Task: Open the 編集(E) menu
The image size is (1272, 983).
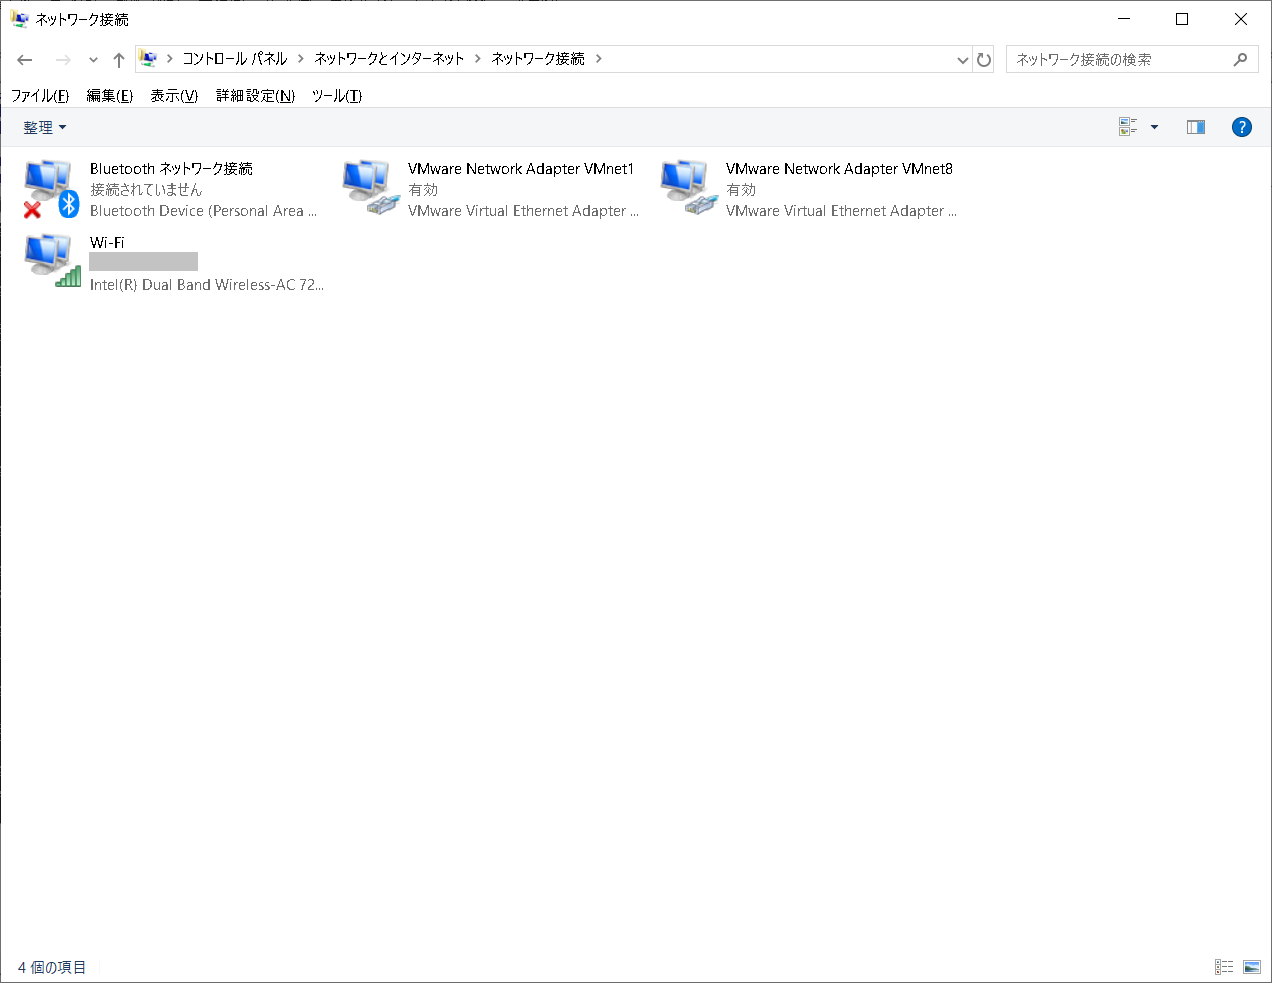Action: 110,96
